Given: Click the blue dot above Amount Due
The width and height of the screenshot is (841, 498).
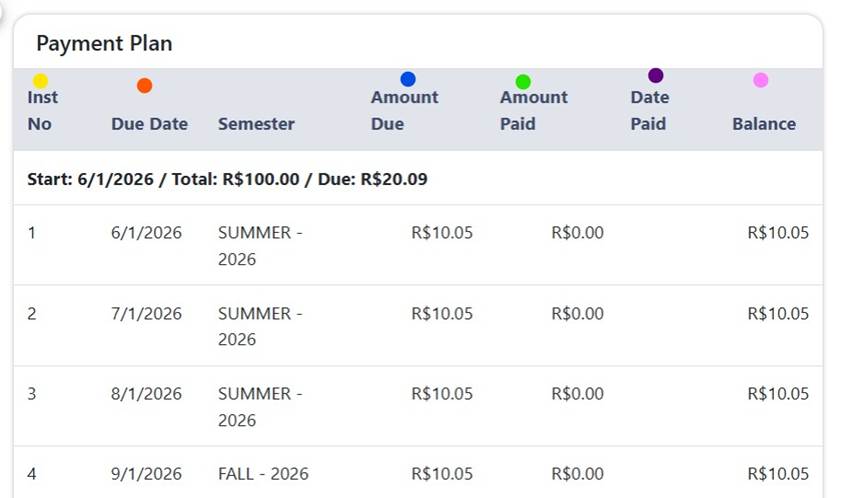Looking at the screenshot, I should (x=408, y=79).
